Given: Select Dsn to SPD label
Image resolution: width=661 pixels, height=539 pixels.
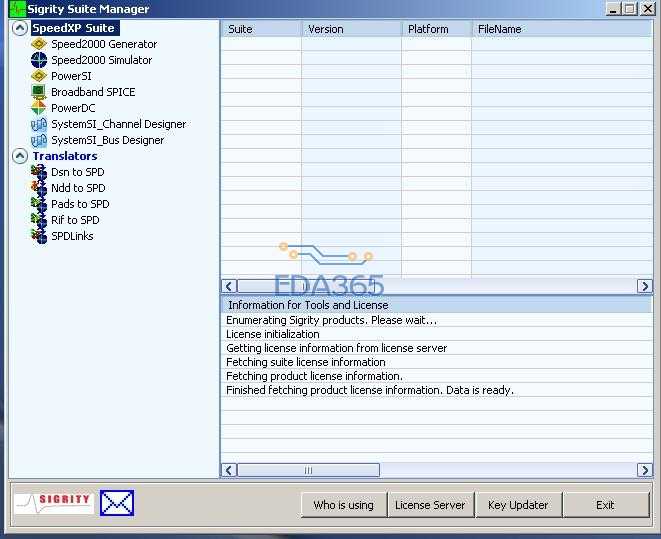Looking at the screenshot, I should click(78, 172).
